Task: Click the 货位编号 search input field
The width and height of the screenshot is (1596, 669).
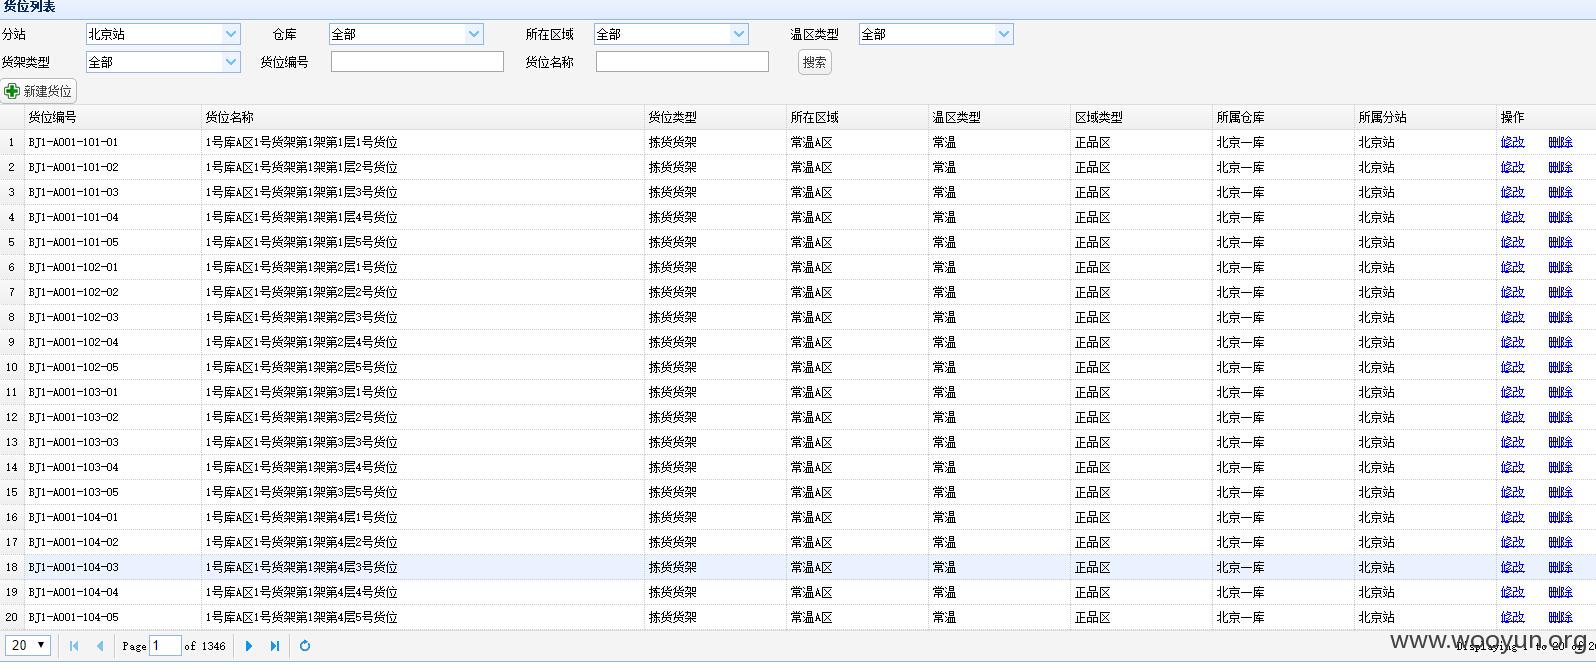Action: pos(417,62)
